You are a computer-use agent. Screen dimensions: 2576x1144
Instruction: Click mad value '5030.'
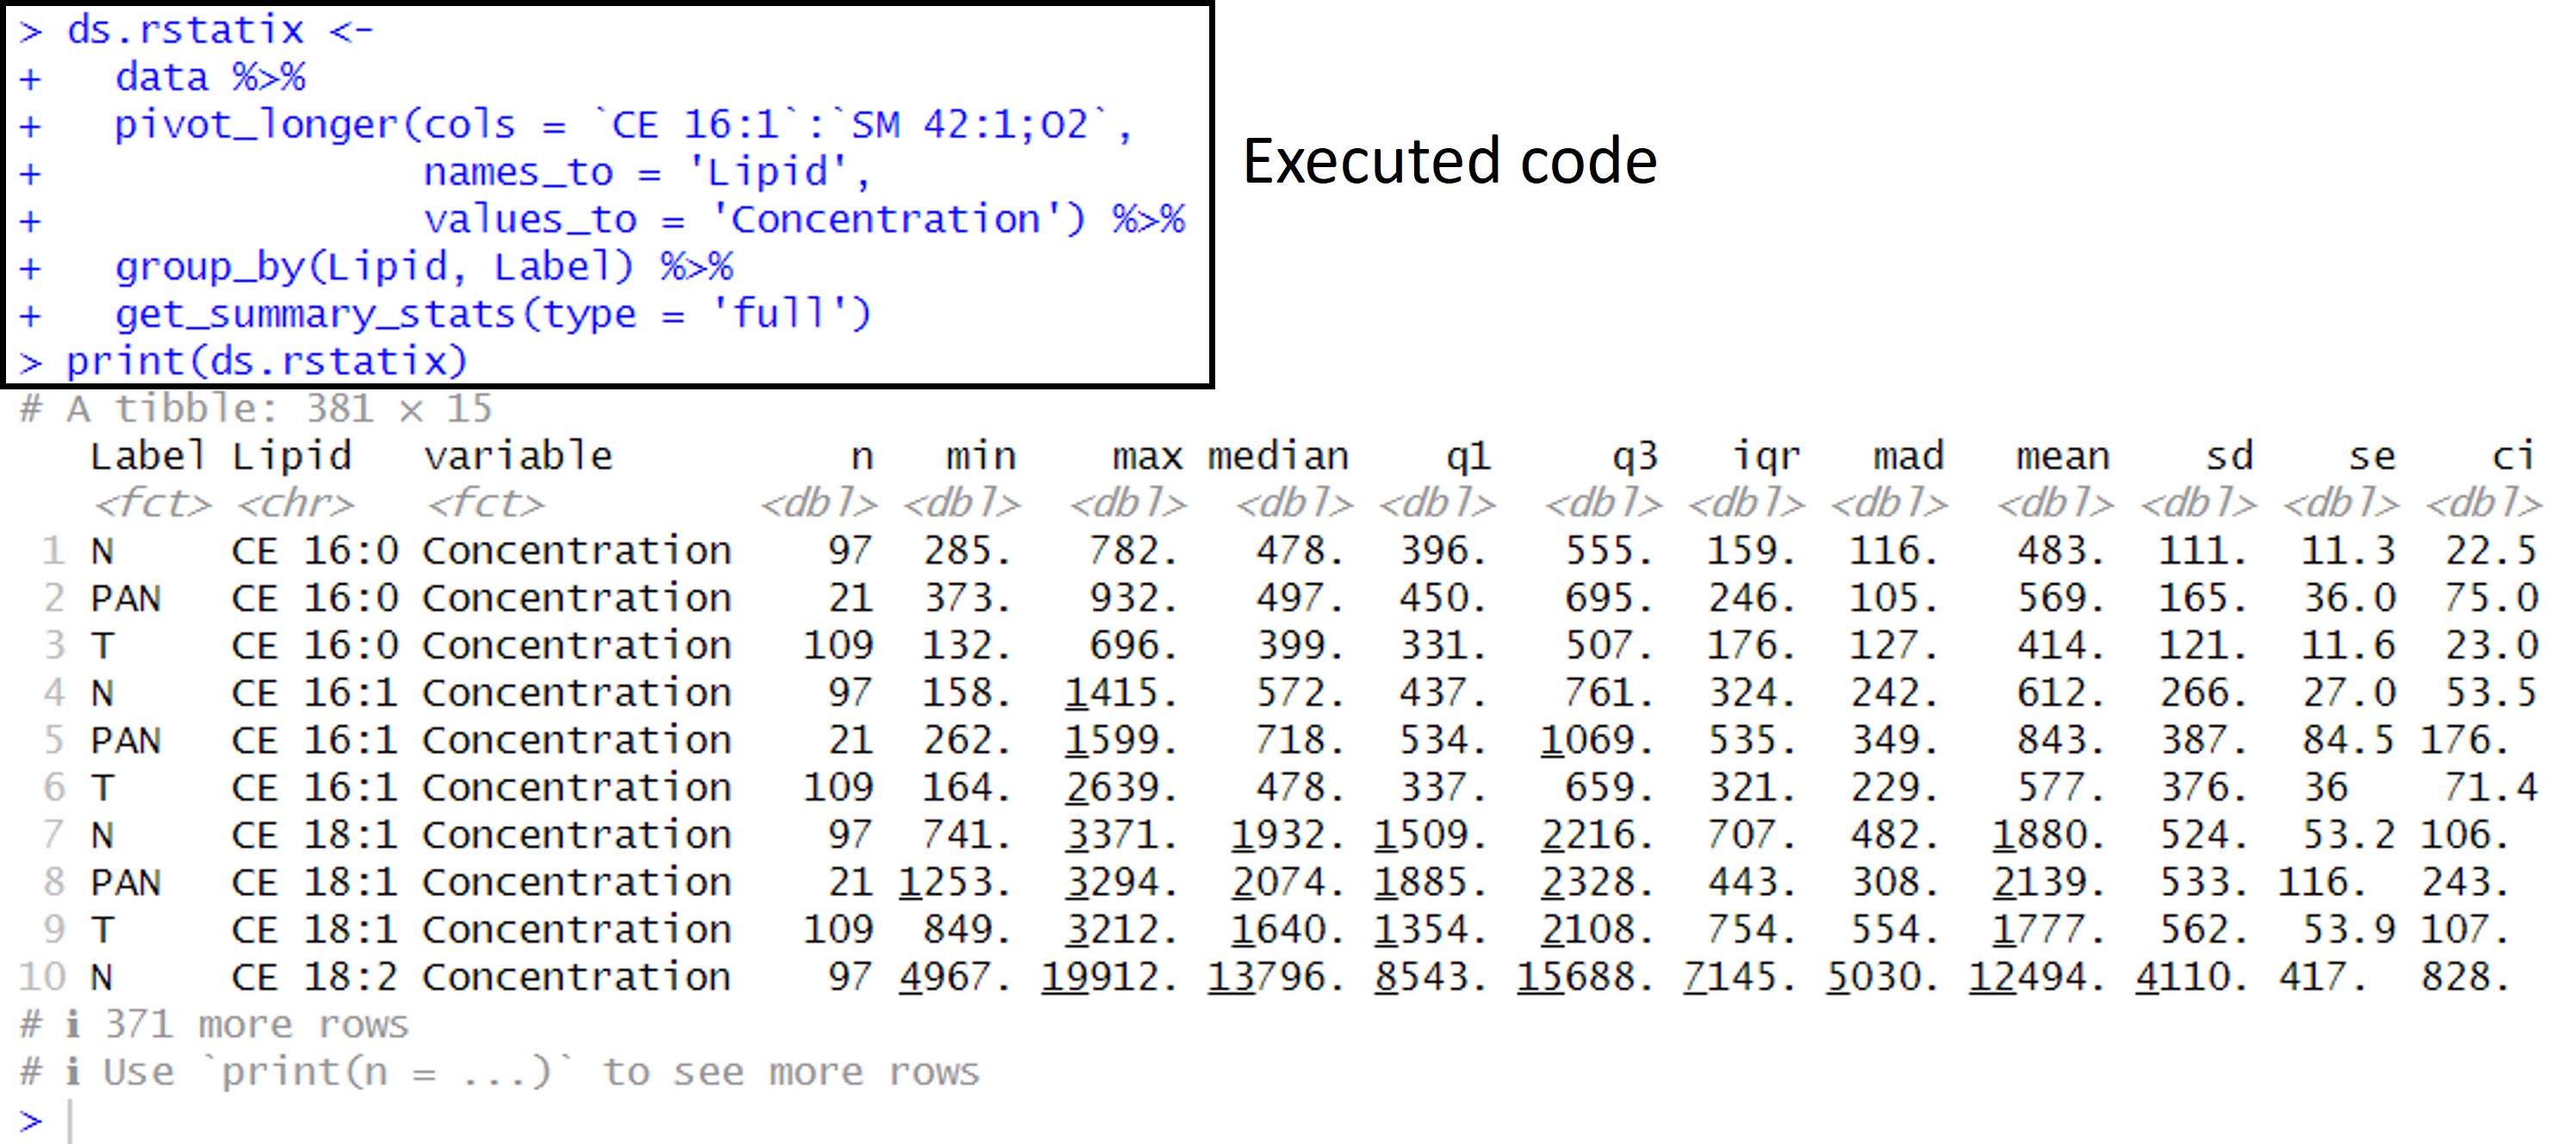1882,977
